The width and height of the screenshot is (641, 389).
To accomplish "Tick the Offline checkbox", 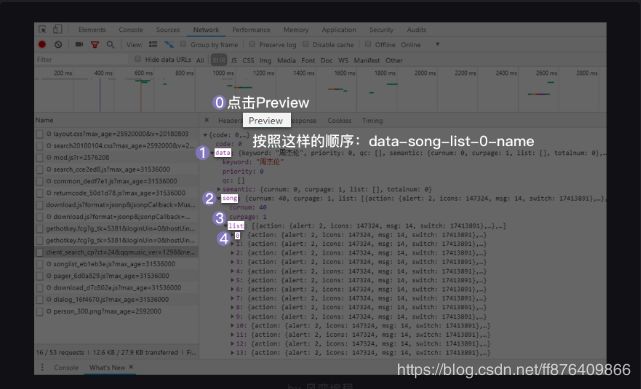I will 368,44.
